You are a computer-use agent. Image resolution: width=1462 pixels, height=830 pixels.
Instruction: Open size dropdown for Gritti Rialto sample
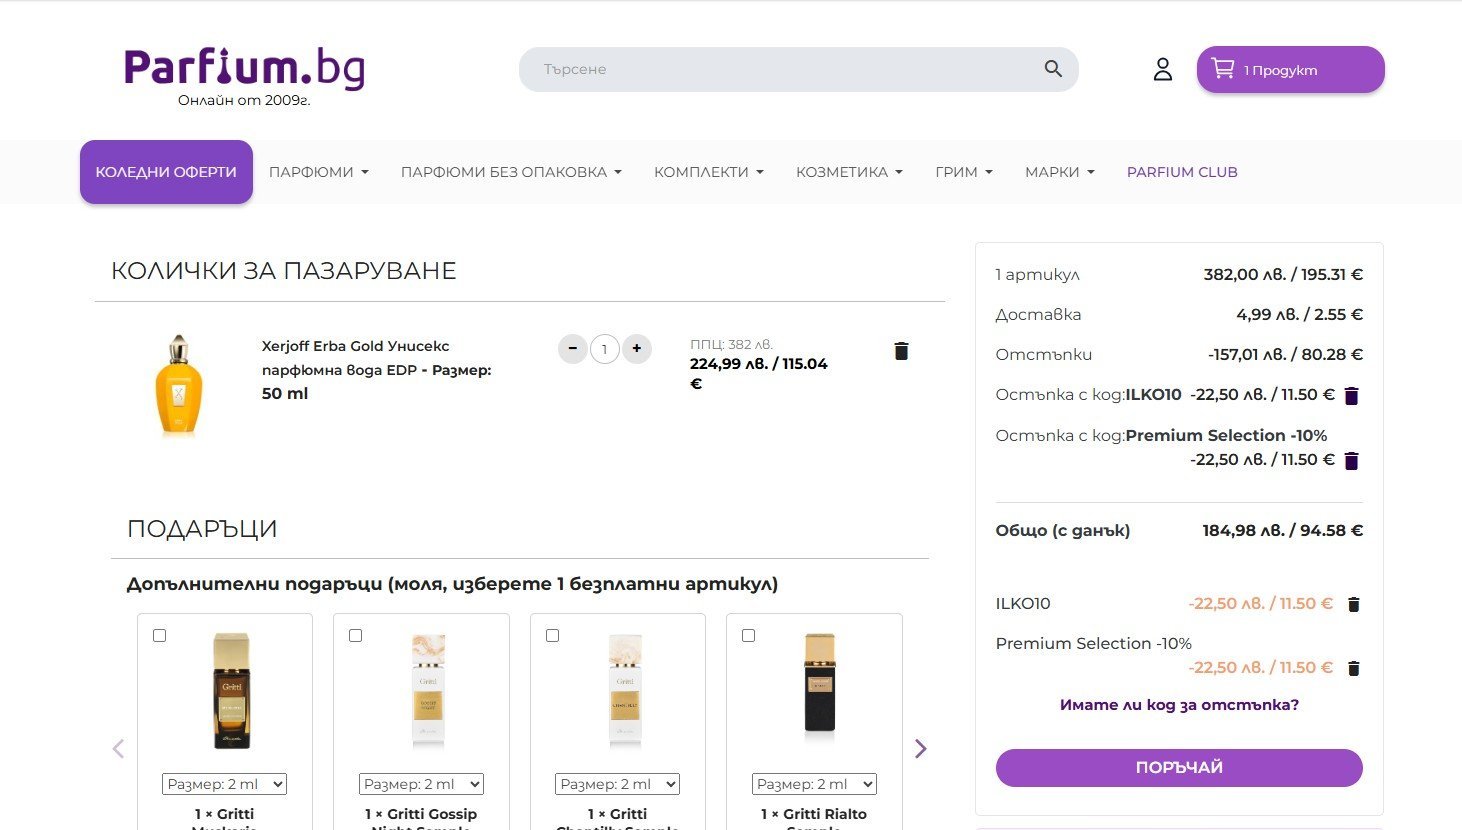tap(814, 784)
